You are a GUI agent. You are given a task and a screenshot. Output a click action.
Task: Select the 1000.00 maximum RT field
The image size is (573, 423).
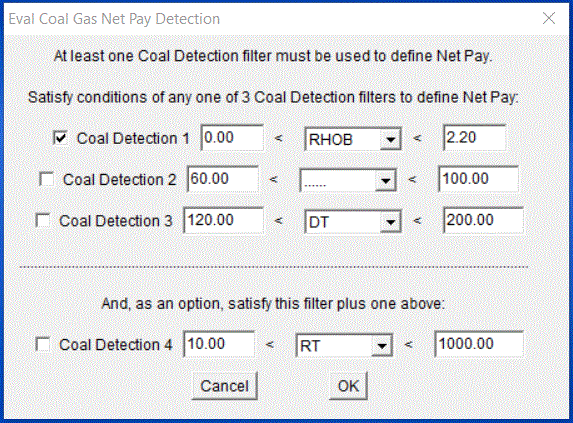(x=479, y=344)
